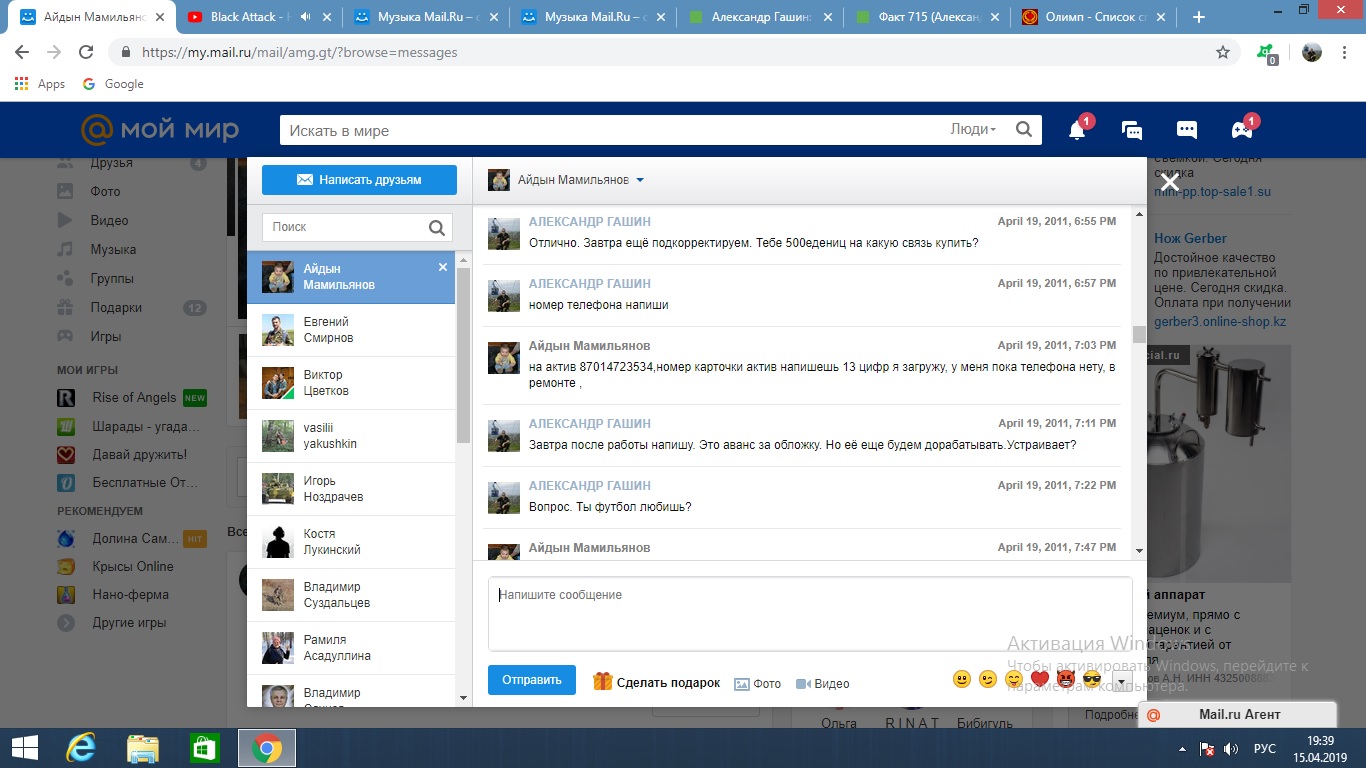Launch Rise of Angels game
Viewport: 1366px width, 768px height.
click(x=134, y=397)
